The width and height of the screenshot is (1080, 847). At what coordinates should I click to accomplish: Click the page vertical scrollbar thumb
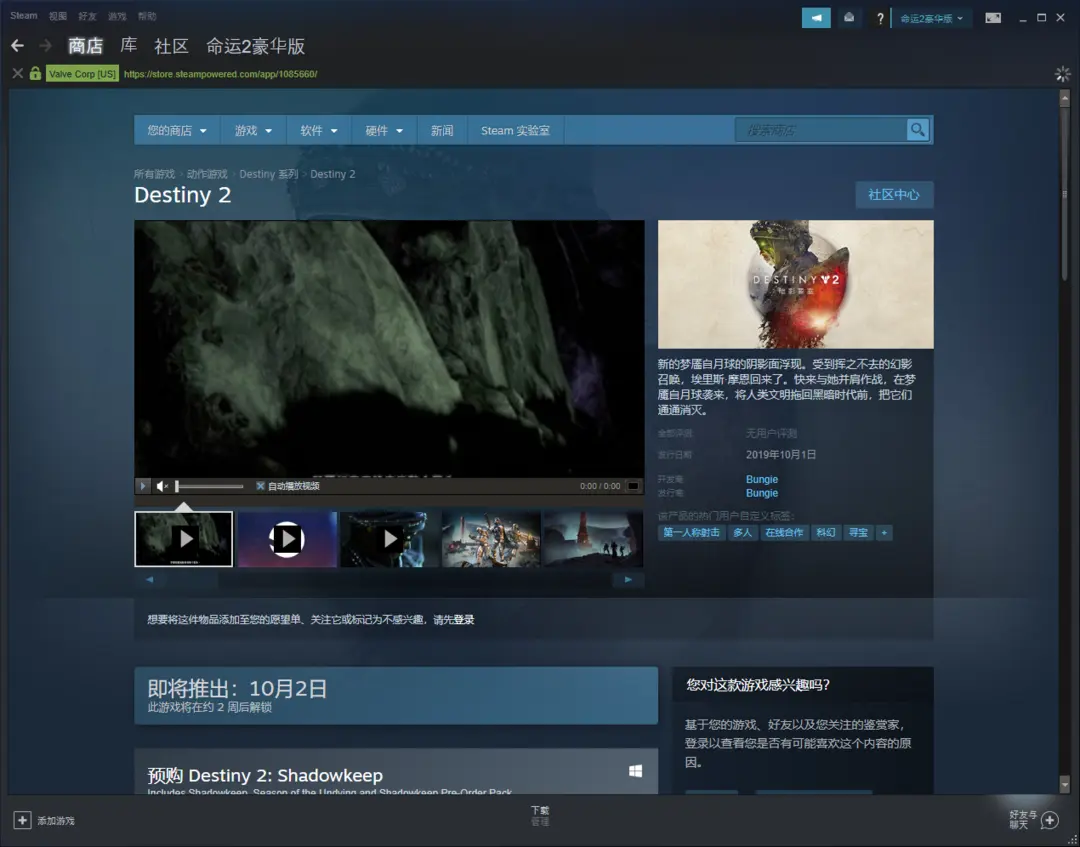(x=1065, y=194)
